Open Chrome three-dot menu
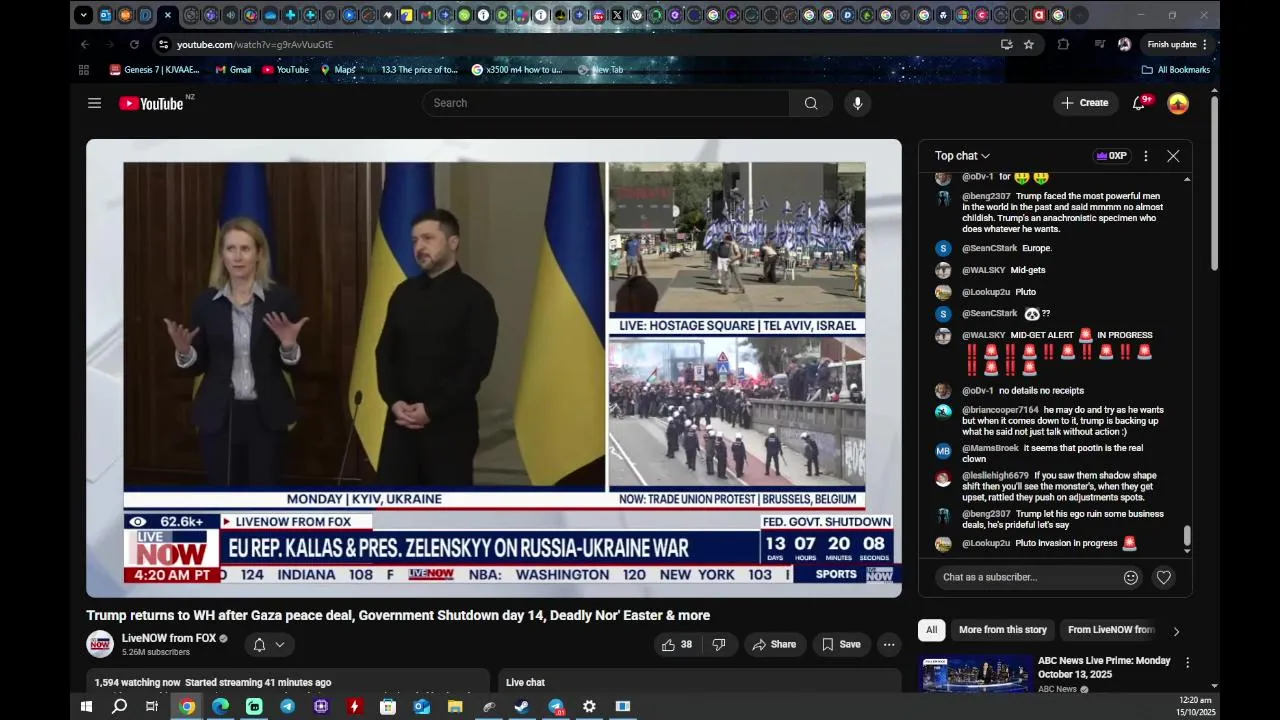The image size is (1280, 720). [x=1205, y=44]
